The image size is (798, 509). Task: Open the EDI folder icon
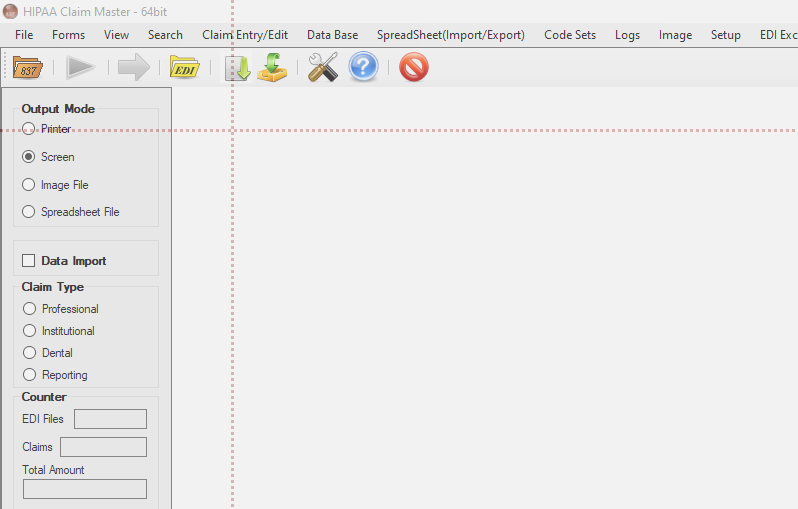184,67
